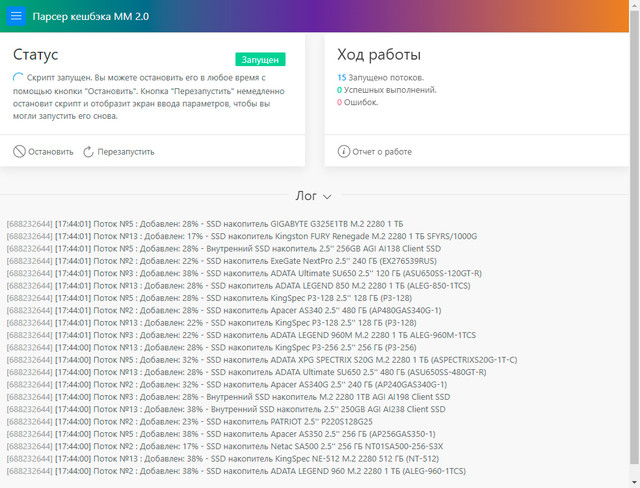This screenshot has width=640, height=488.
Task: Click the loading spinner in Статус card
Action: pos(18,78)
